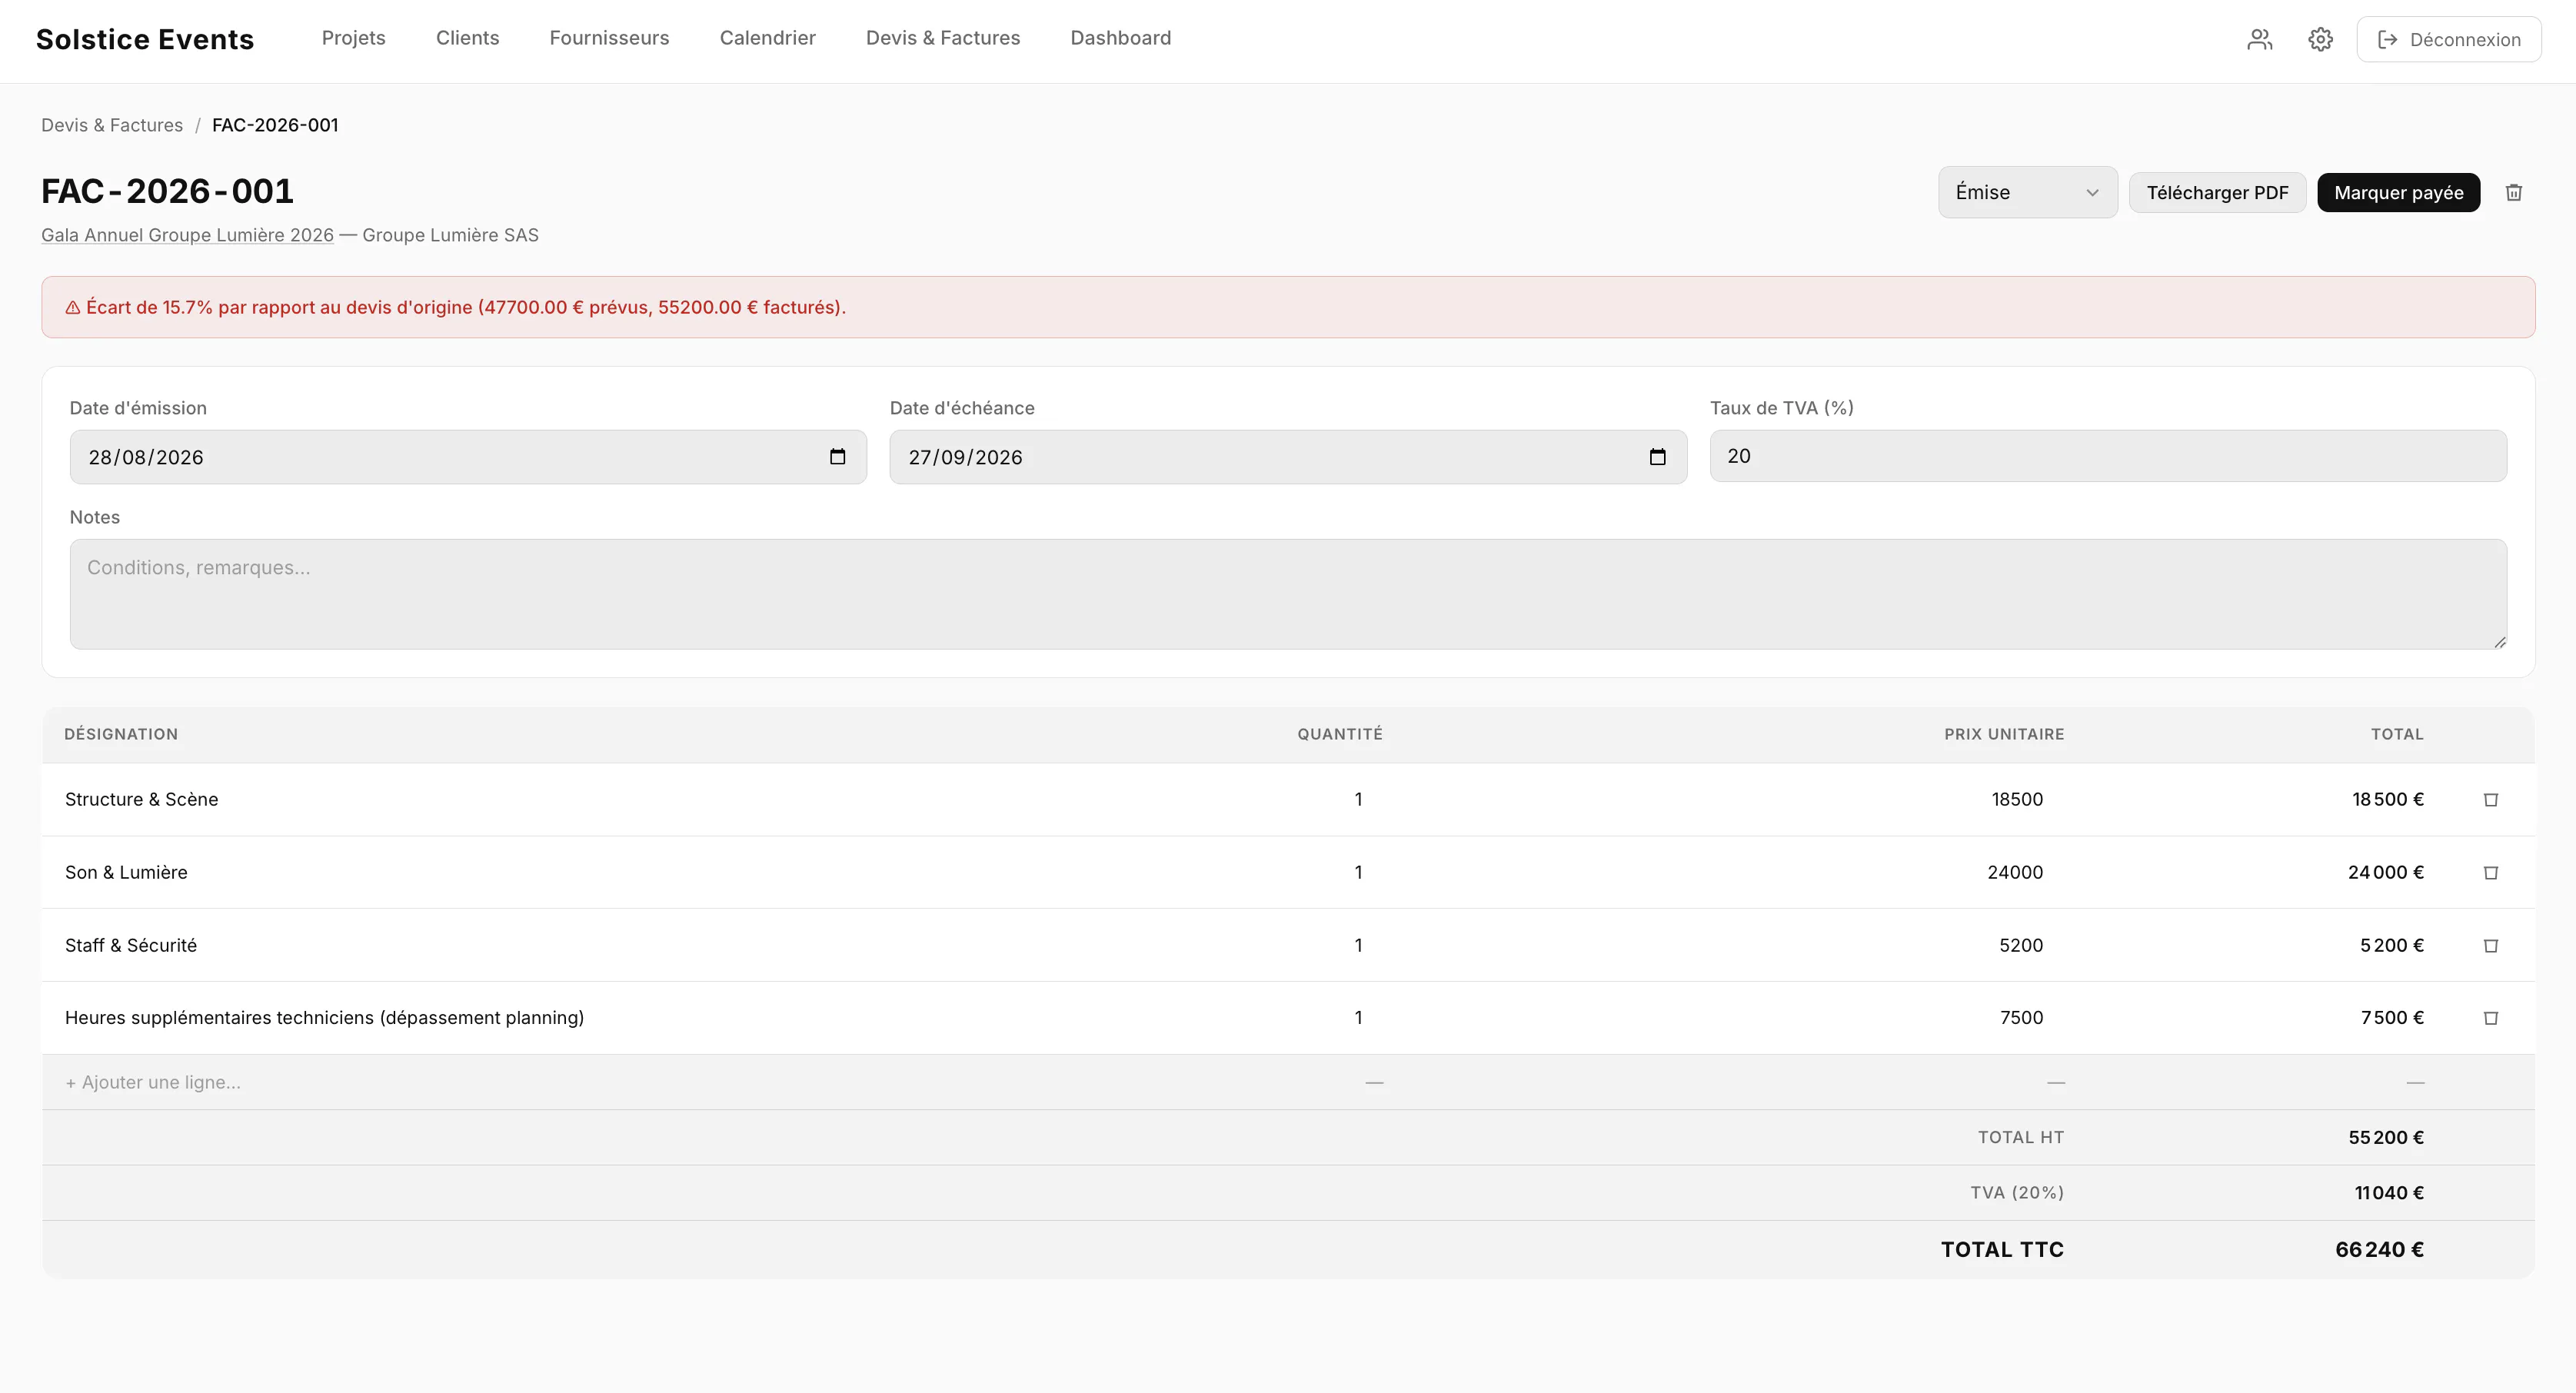Open calendar picker for Date d'émission
2576x1393 pixels.
tap(837, 457)
